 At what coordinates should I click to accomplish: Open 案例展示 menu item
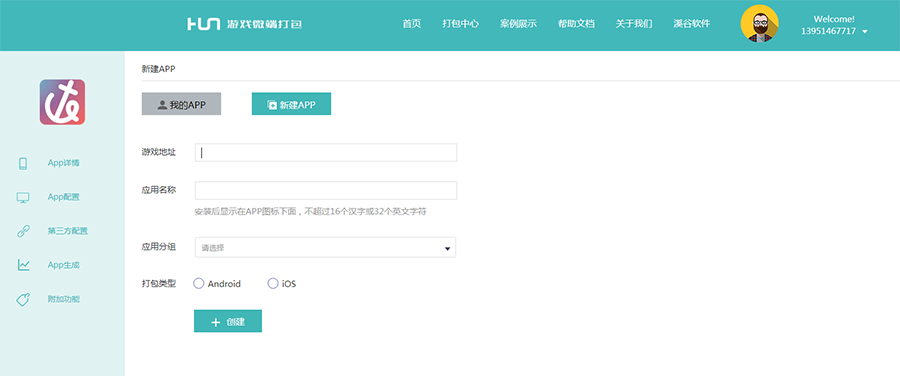pyautogui.click(x=518, y=24)
